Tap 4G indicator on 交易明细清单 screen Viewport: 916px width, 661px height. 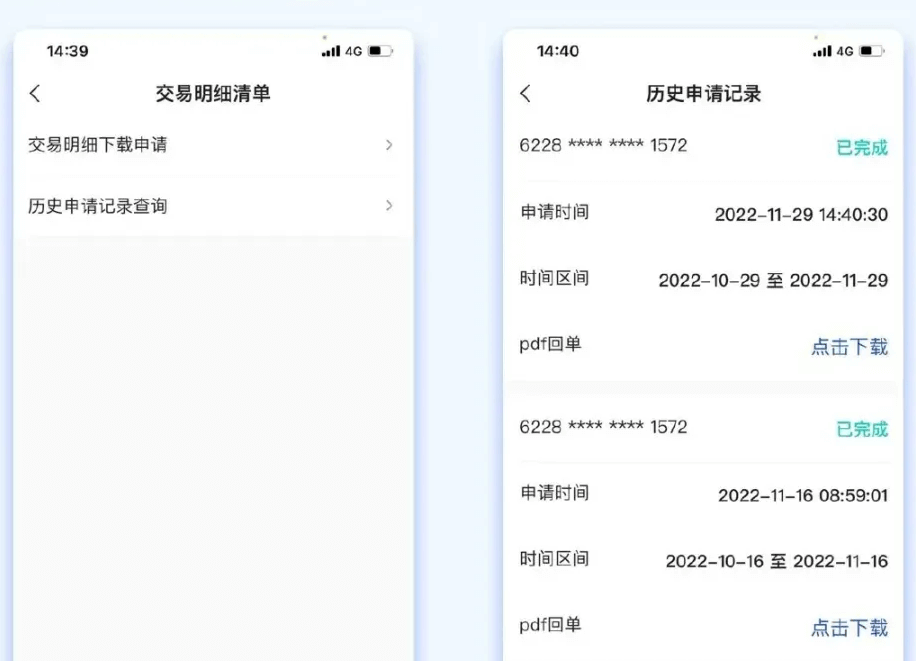tap(354, 51)
